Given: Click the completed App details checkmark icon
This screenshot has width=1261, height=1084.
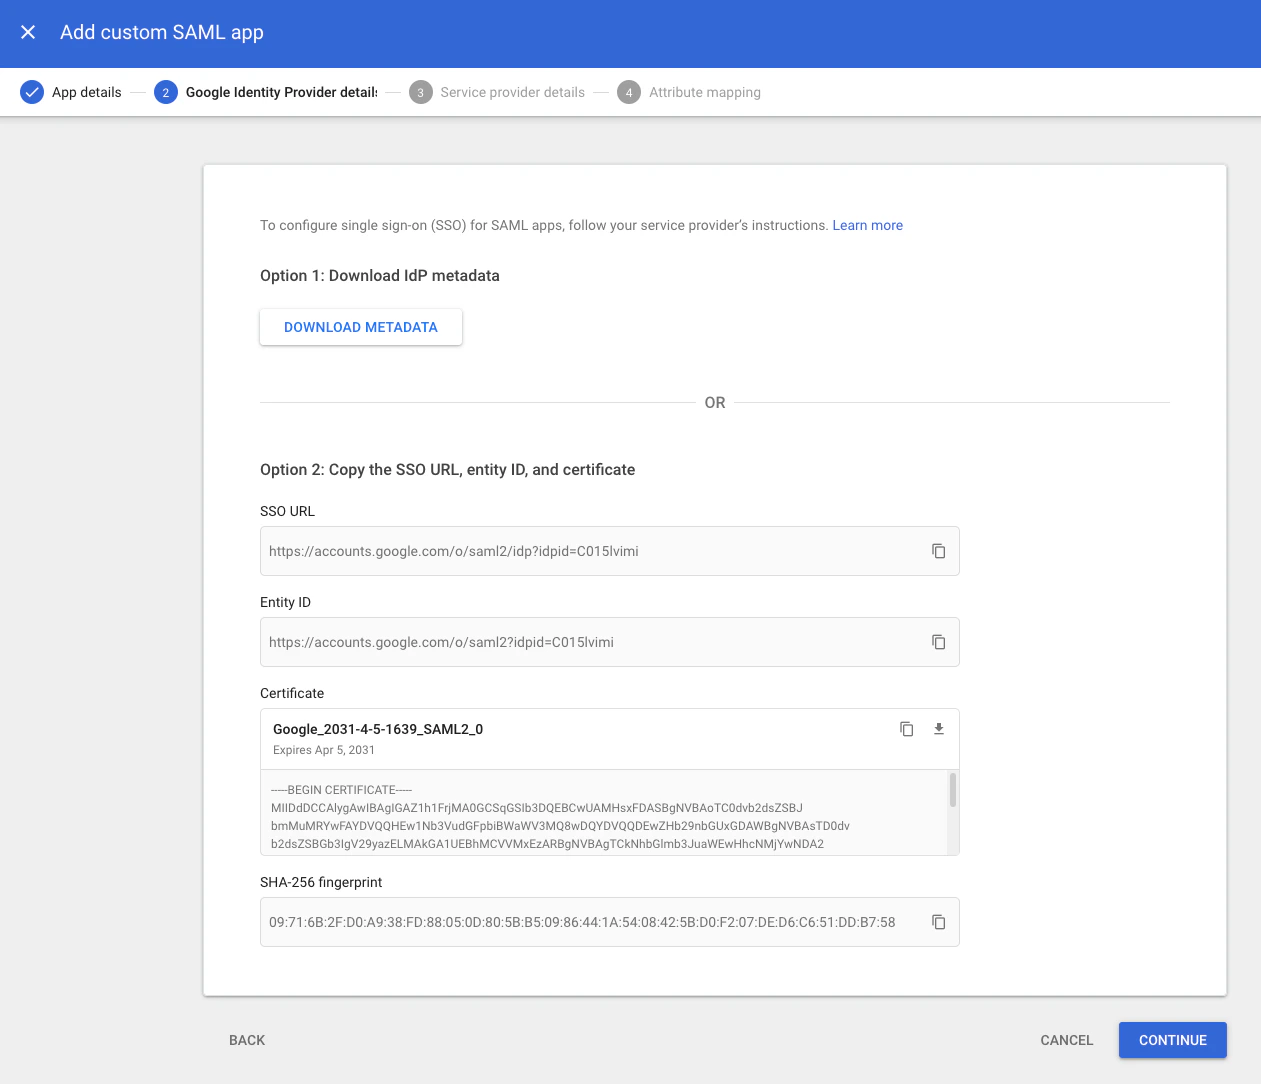Looking at the screenshot, I should 32,92.
